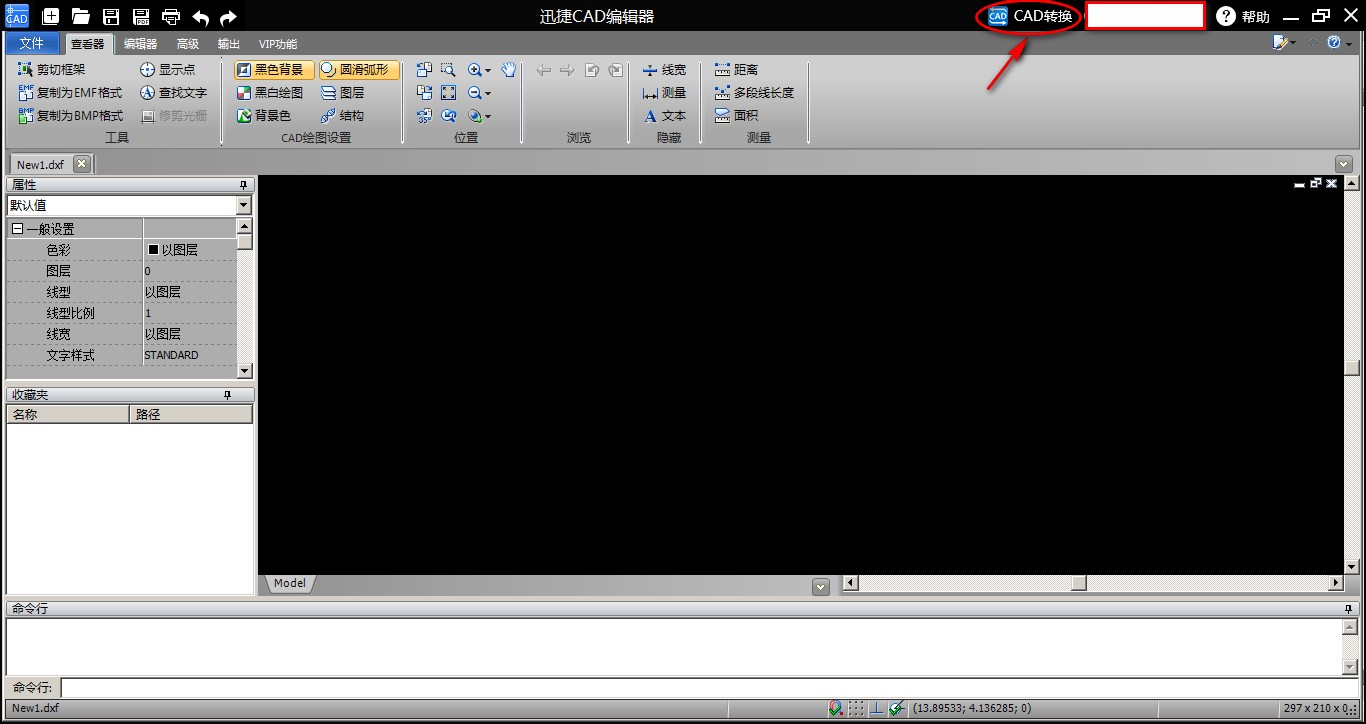Click the canvas horizontal scrollbar thumb
Screen dimensions: 1366x724
tap(1079, 583)
